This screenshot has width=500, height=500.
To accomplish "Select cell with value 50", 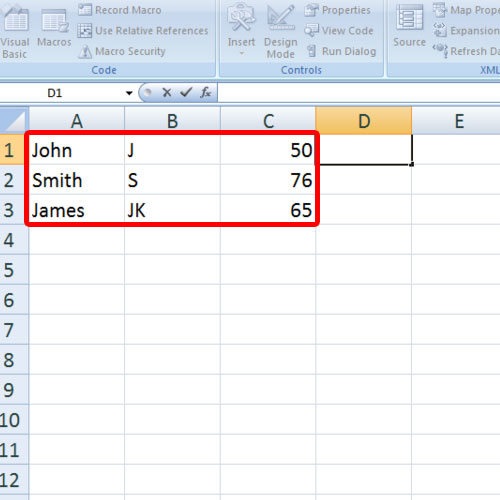I will (268, 150).
